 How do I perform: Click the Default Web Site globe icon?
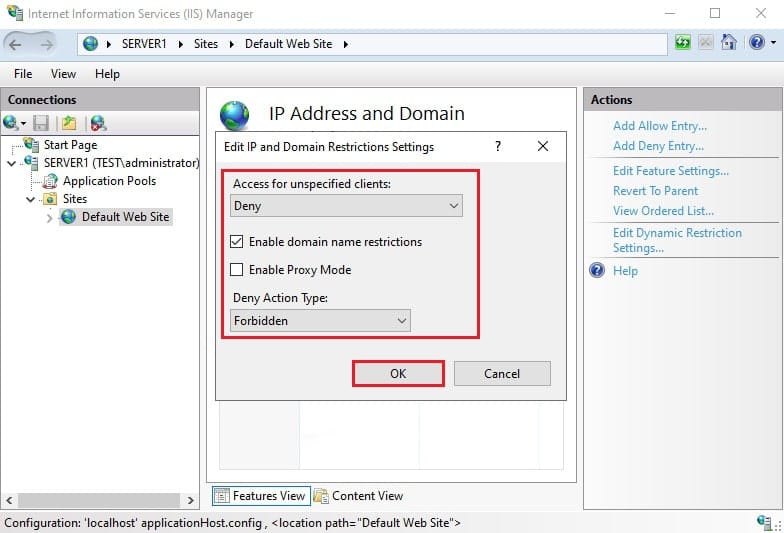coord(68,217)
